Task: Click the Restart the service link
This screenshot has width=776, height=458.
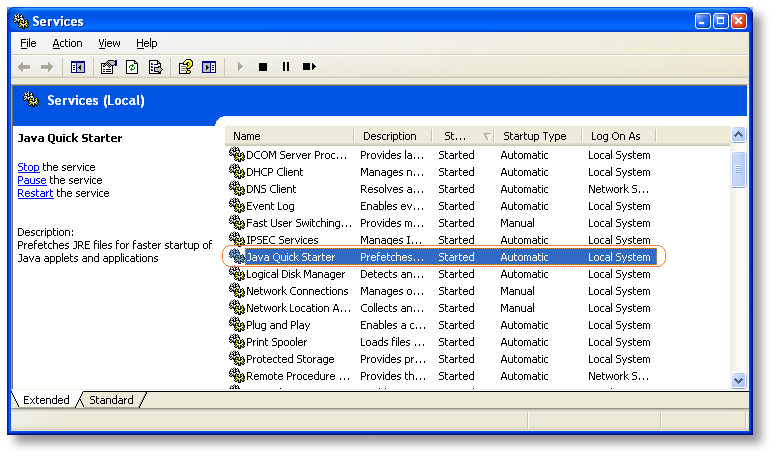Action: pos(35,193)
